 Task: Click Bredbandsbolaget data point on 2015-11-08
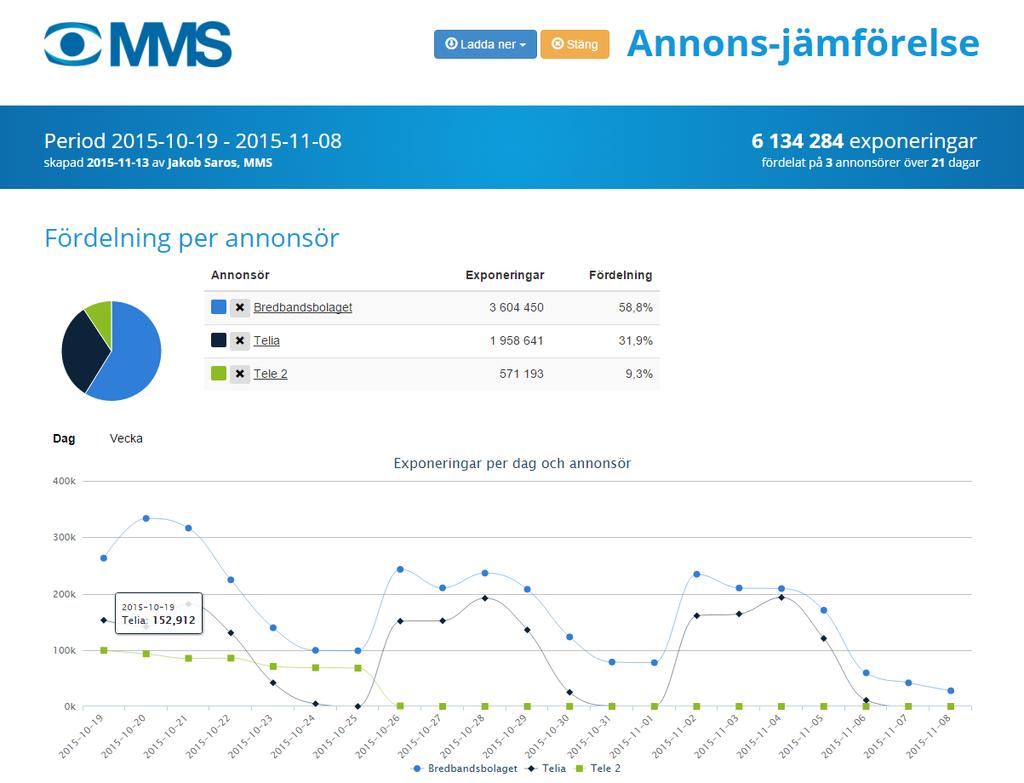coord(951,690)
